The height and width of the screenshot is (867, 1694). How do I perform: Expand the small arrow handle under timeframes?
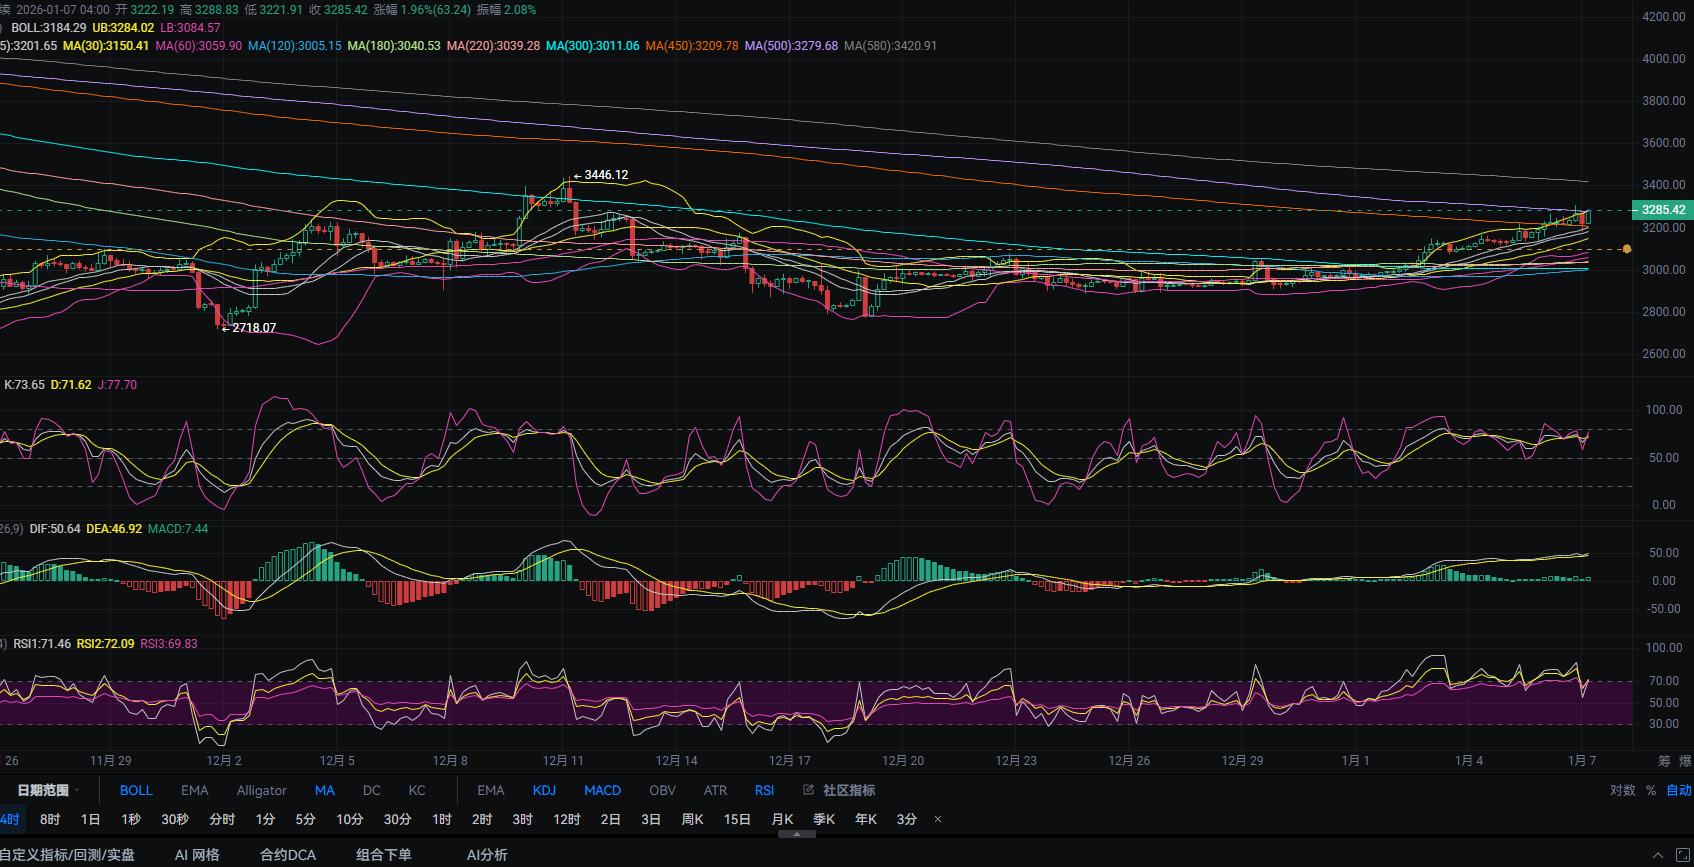pos(796,833)
